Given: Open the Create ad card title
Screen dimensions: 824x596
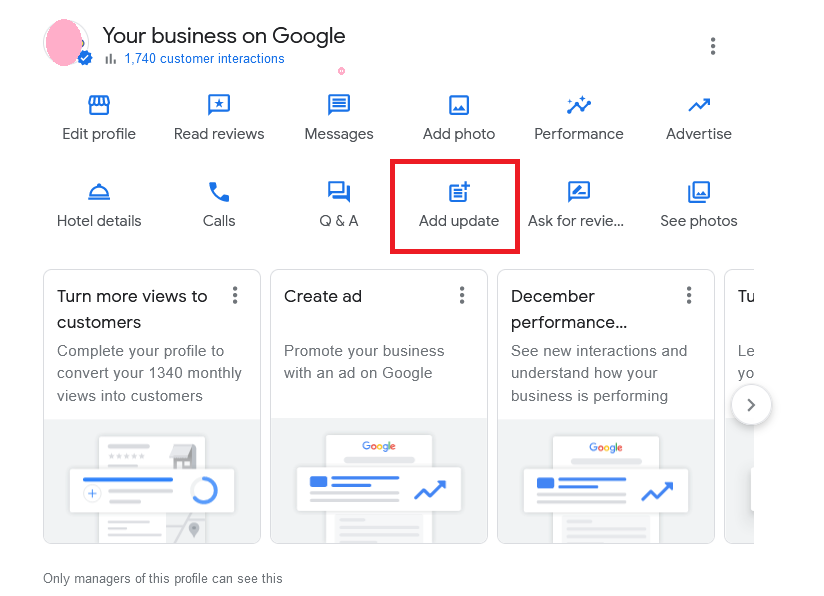Looking at the screenshot, I should [323, 296].
